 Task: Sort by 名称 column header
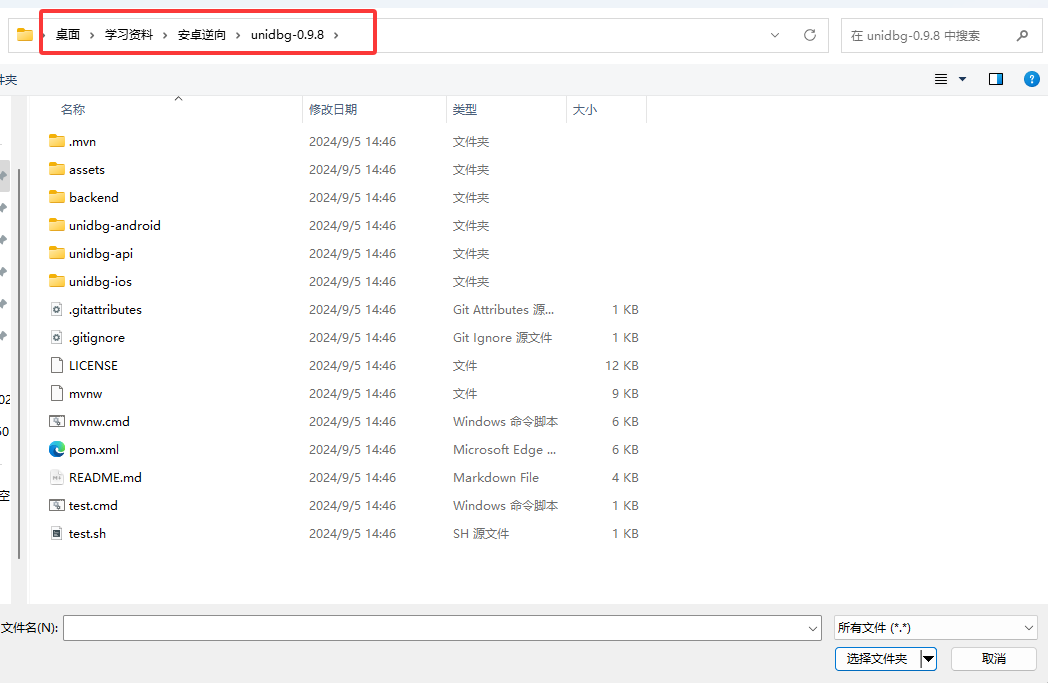pyautogui.click(x=73, y=110)
